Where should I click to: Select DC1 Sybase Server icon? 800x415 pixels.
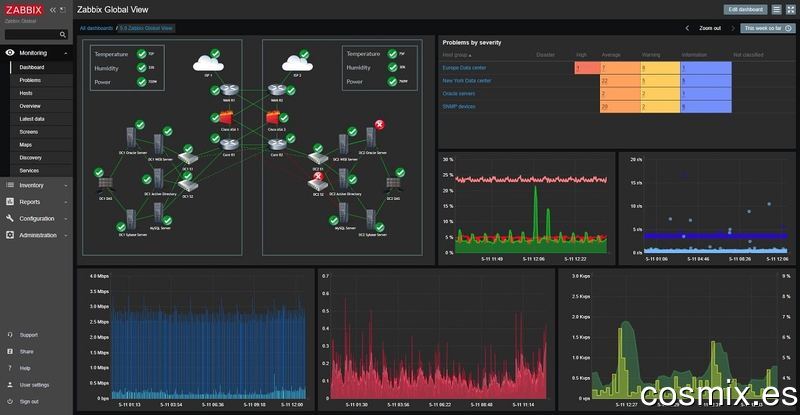pyautogui.click(x=131, y=221)
